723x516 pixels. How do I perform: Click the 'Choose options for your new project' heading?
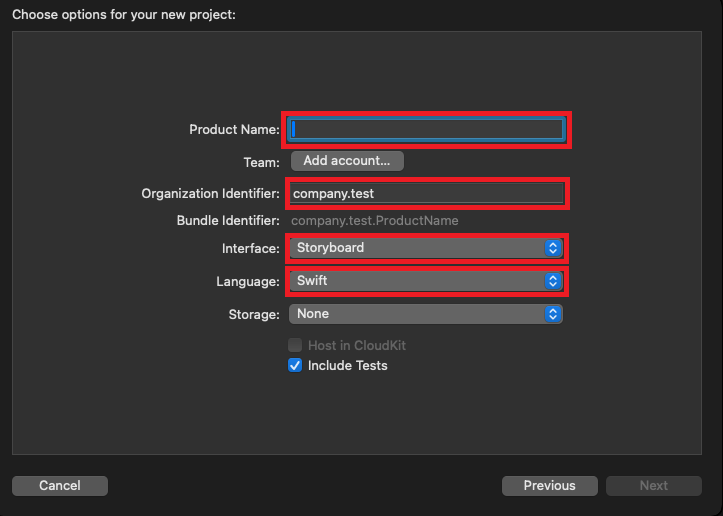click(x=125, y=15)
